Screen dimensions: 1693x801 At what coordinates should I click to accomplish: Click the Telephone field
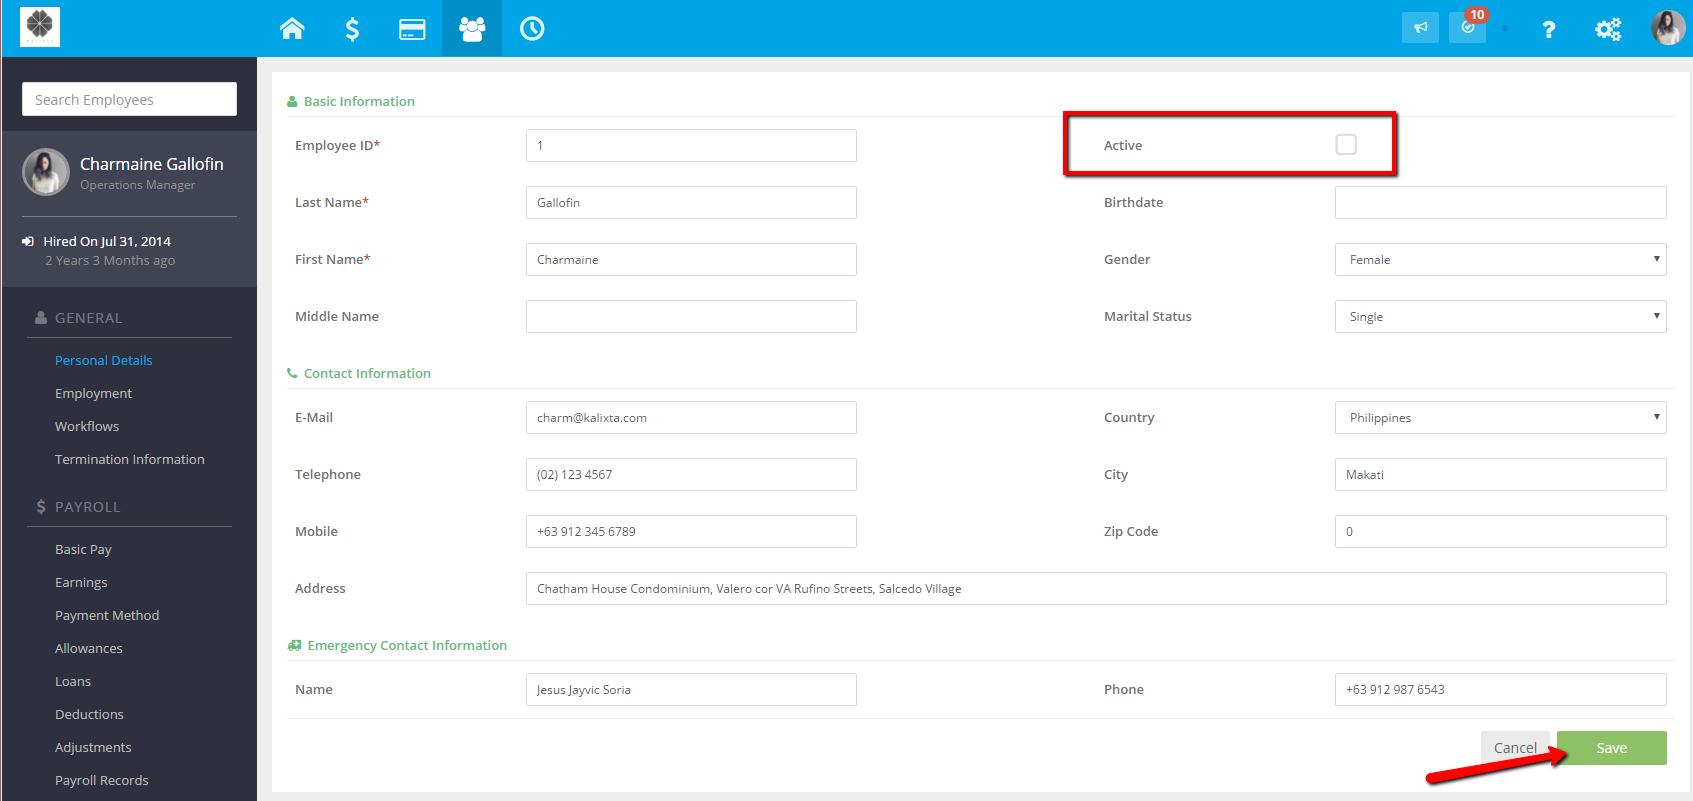point(691,475)
